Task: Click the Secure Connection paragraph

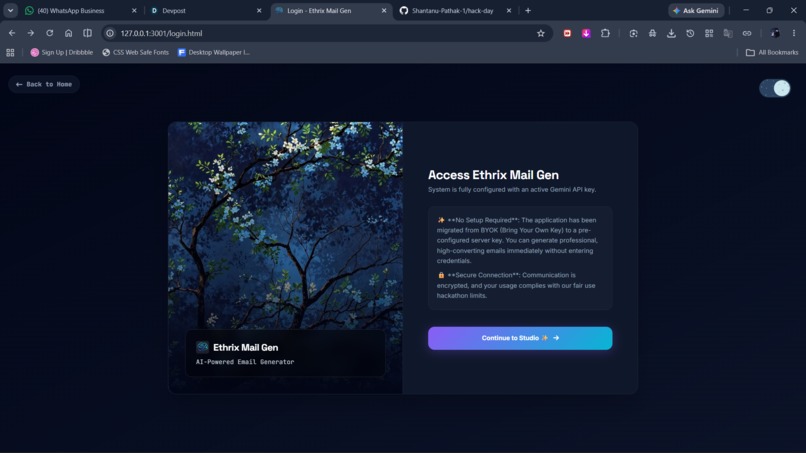Action: tap(516, 285)
